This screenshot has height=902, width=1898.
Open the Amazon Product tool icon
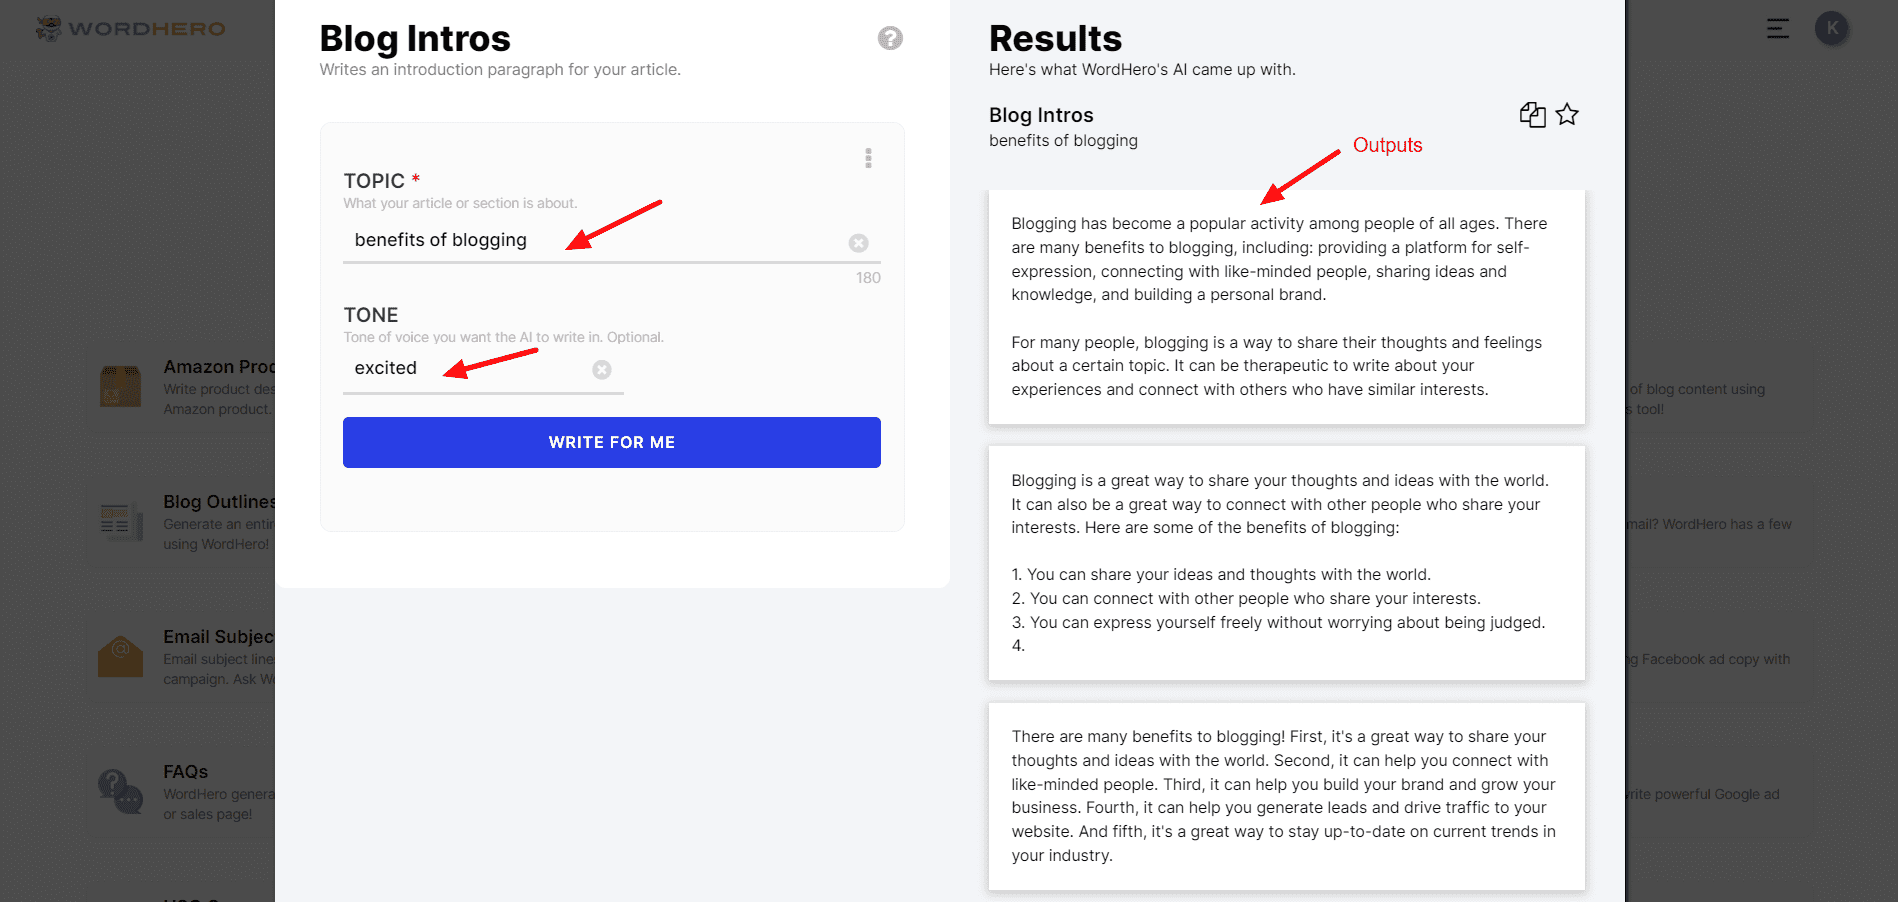[x=121, y=386]
